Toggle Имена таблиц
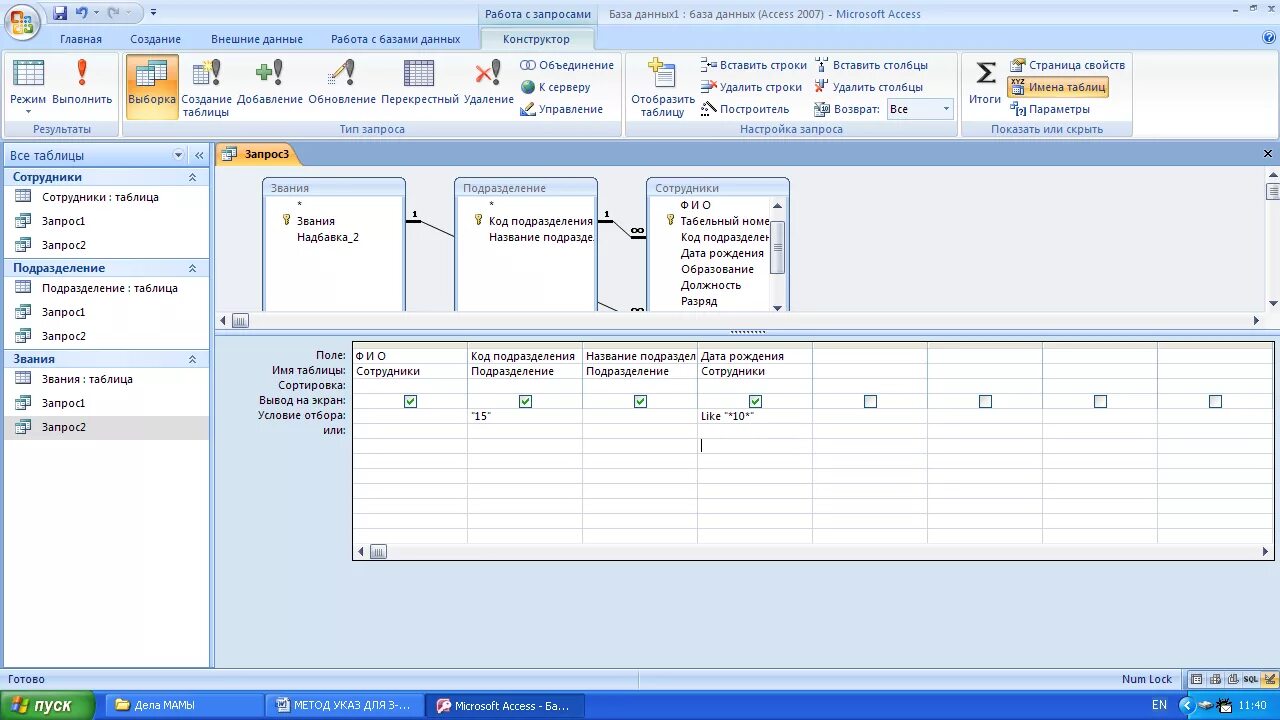 [x=1058, y=87]
